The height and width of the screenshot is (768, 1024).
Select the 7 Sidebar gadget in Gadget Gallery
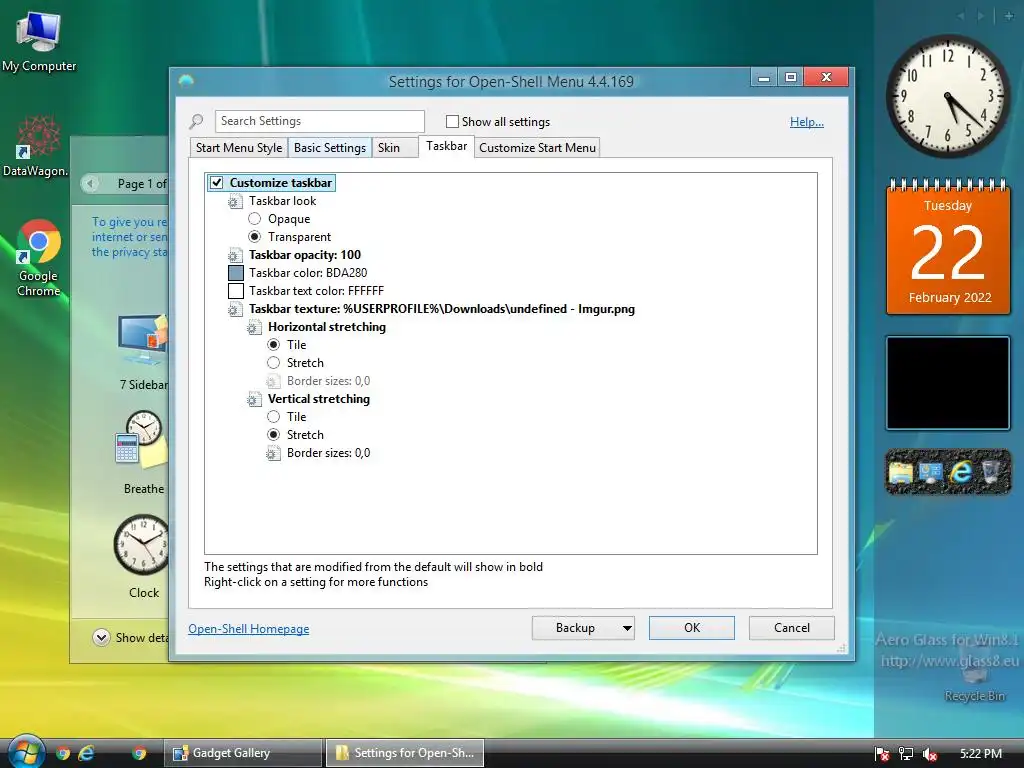[144, 353]
